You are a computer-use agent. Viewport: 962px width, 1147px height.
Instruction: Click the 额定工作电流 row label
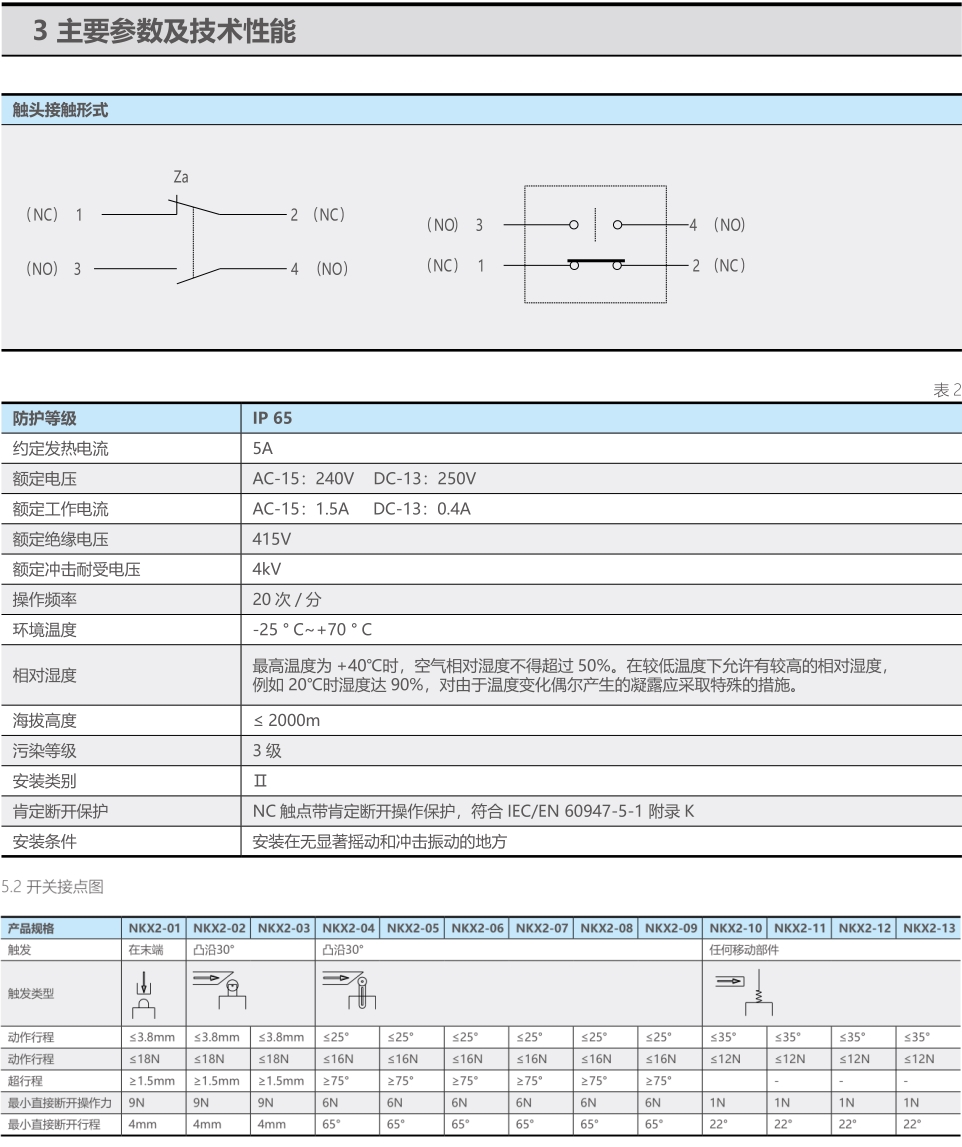pos(60,509)
